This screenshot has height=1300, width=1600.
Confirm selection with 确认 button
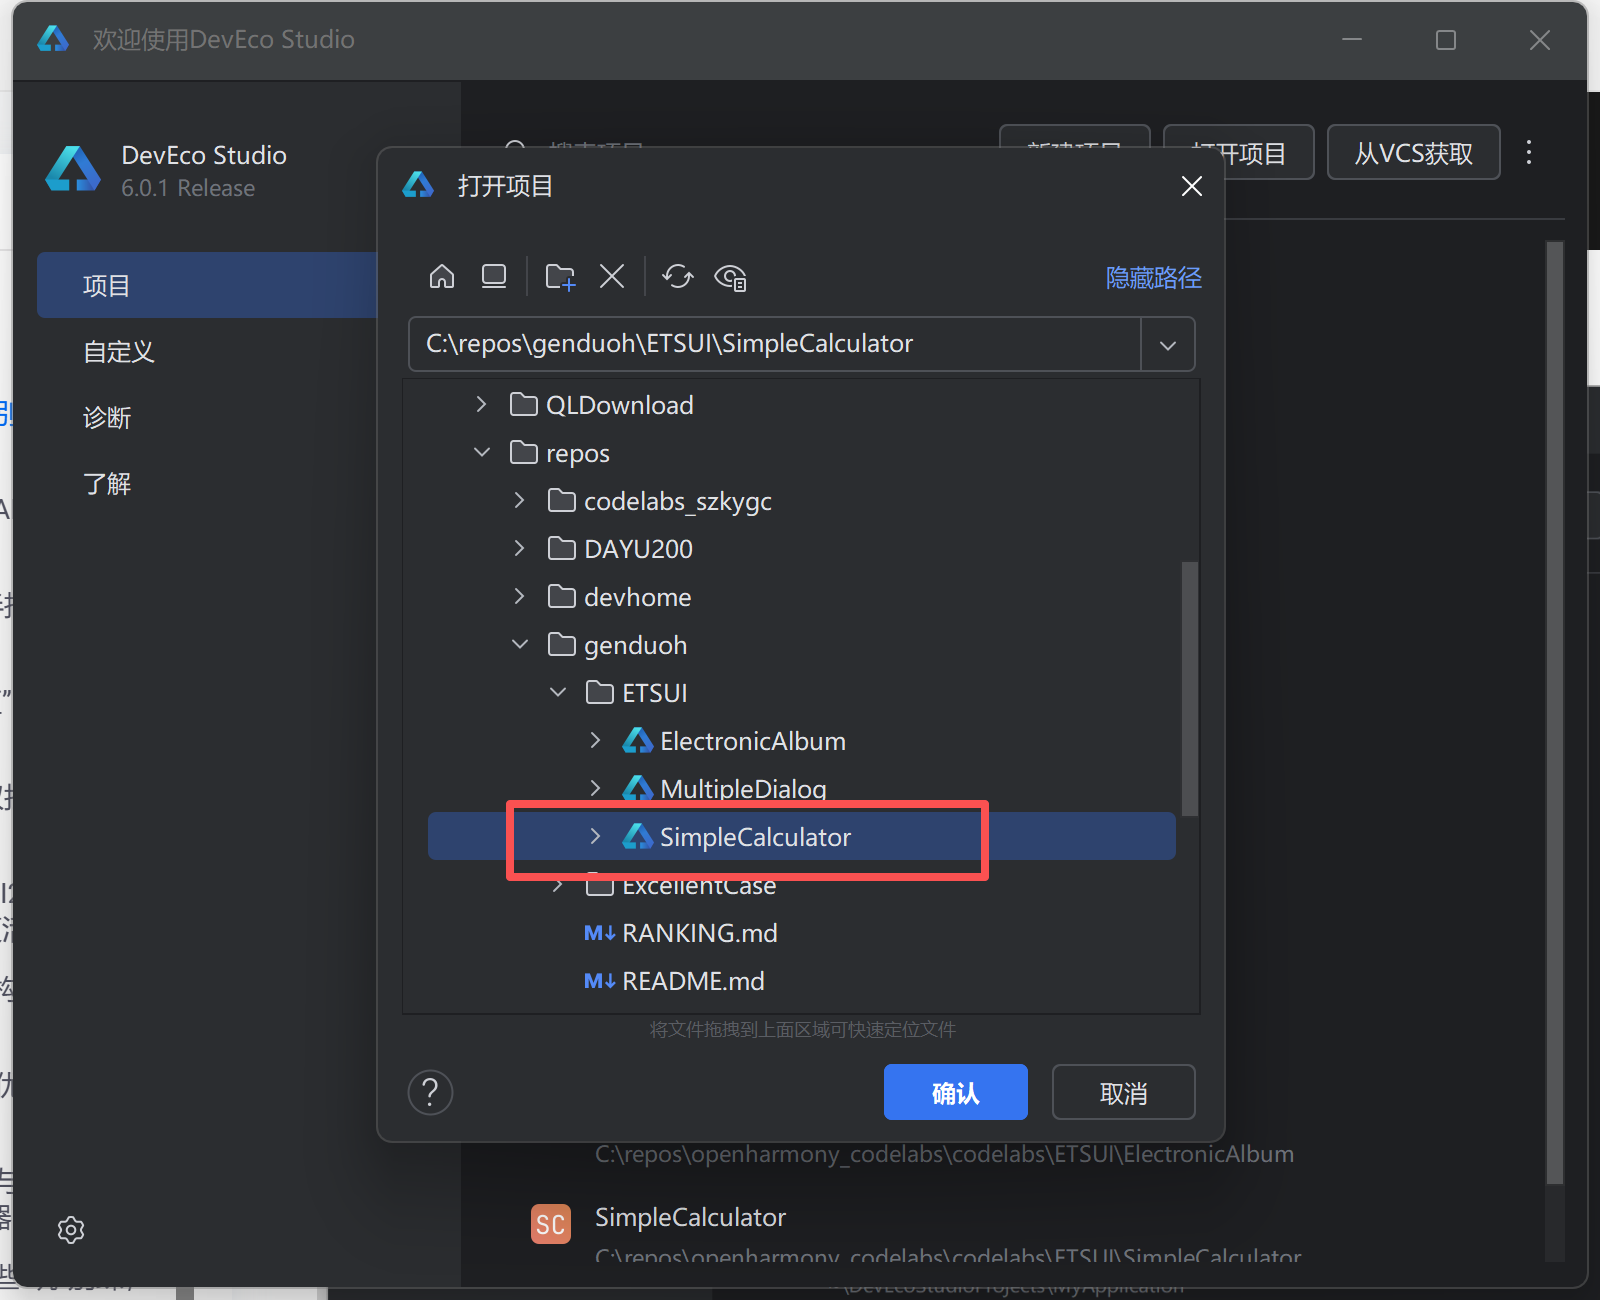pos(955,1092)
